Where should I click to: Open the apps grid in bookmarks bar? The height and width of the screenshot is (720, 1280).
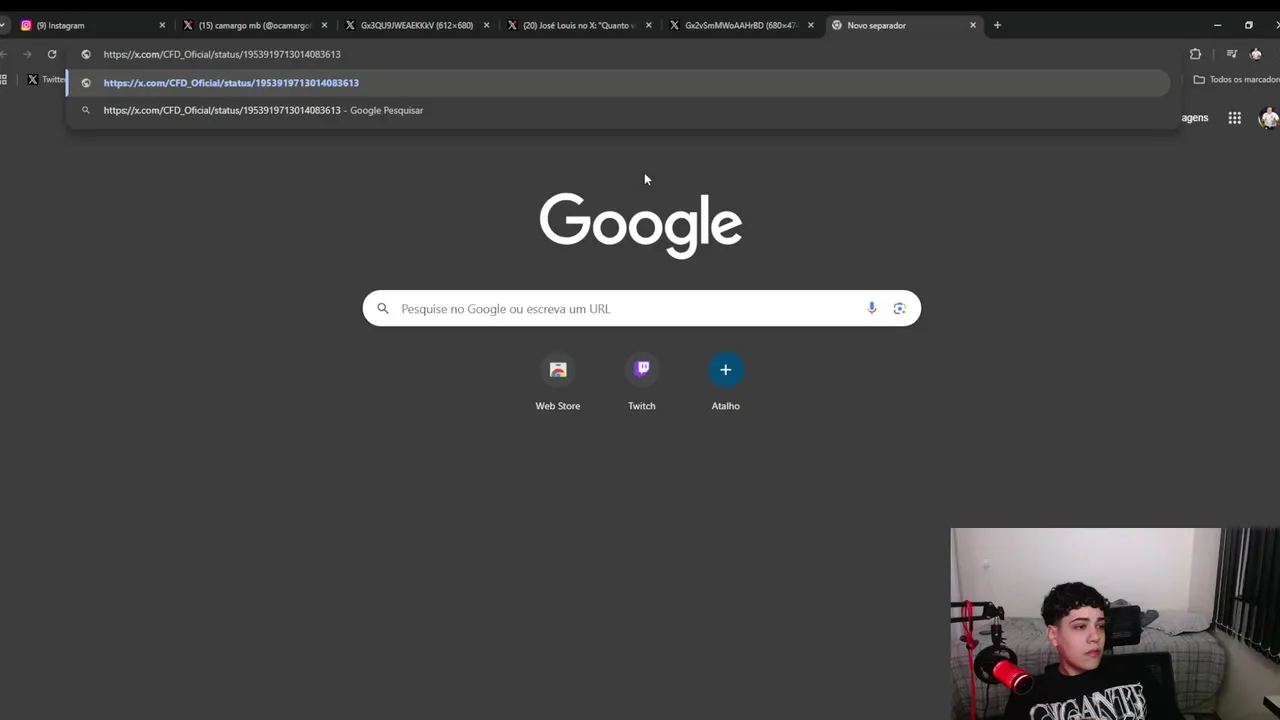[4, 79]
